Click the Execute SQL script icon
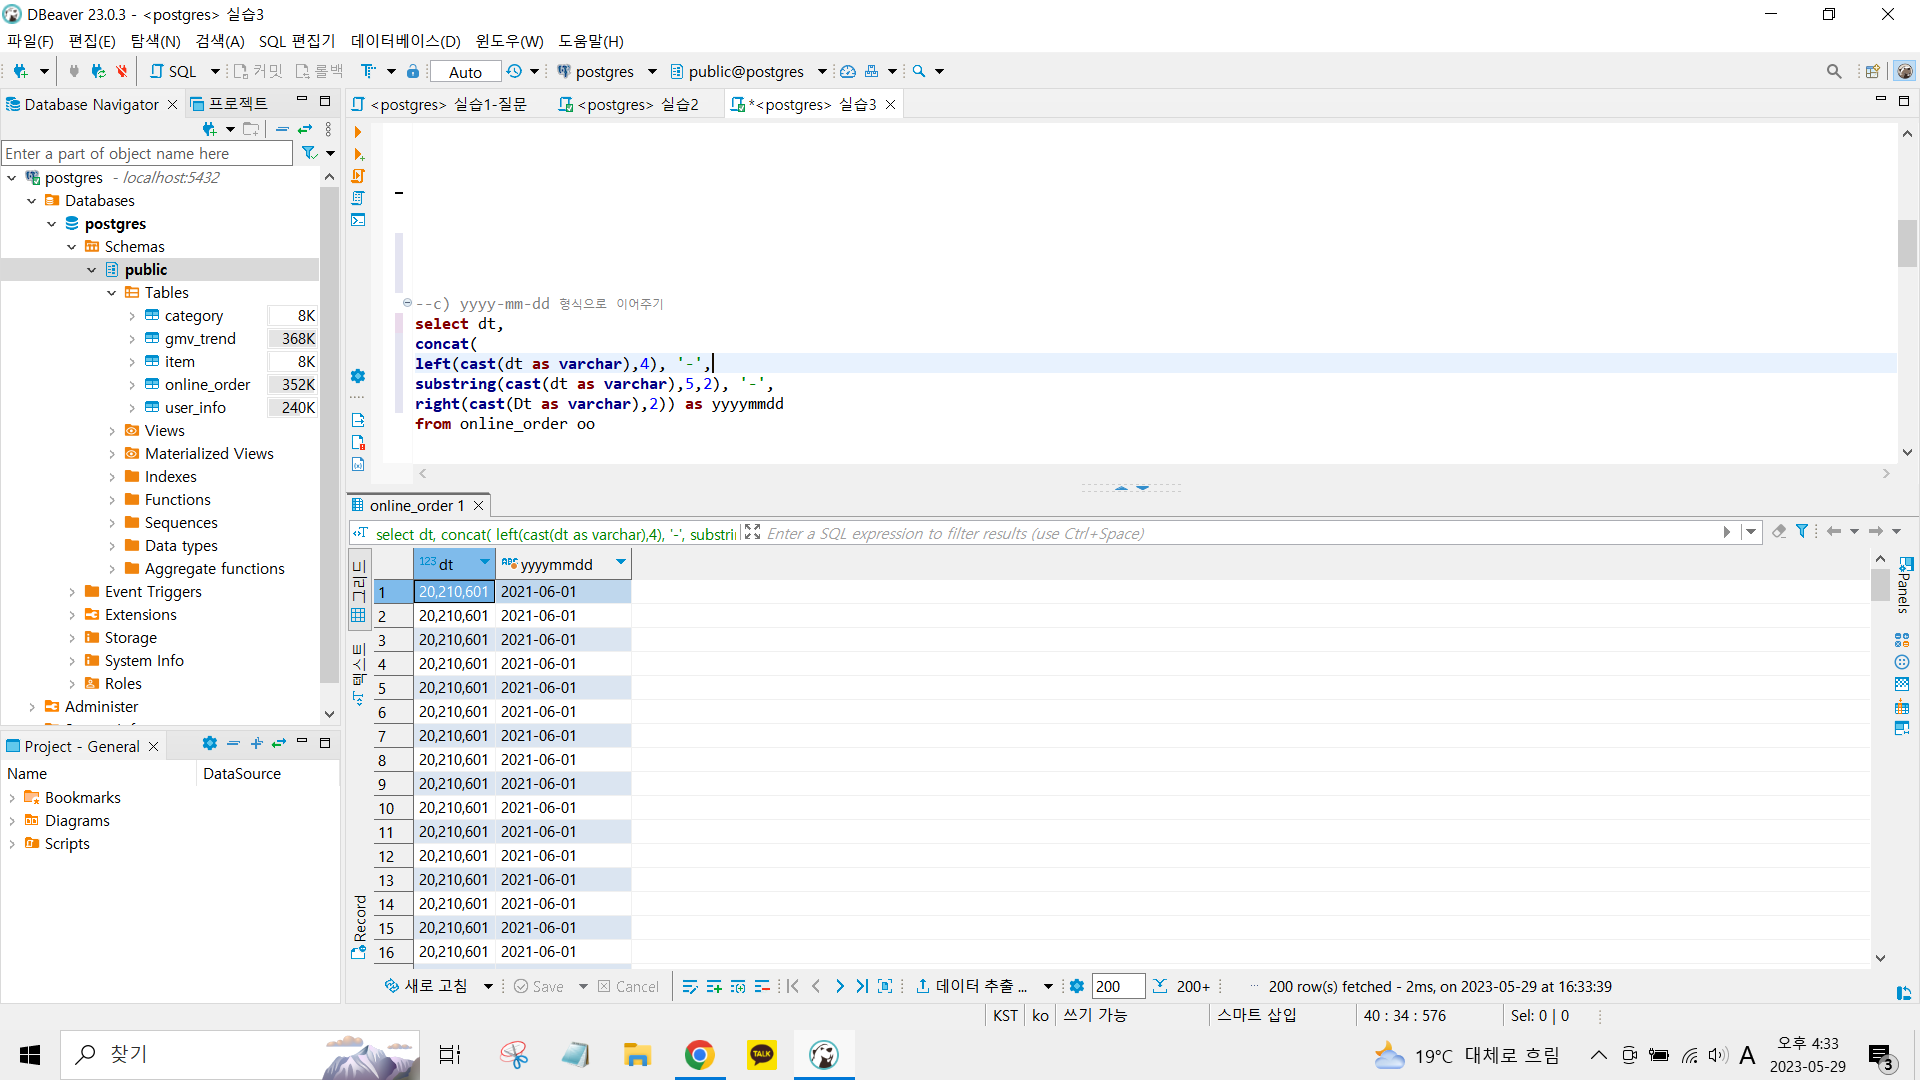The width and height of the screenshot is (1920, 1080). click(x=358, y=176)
